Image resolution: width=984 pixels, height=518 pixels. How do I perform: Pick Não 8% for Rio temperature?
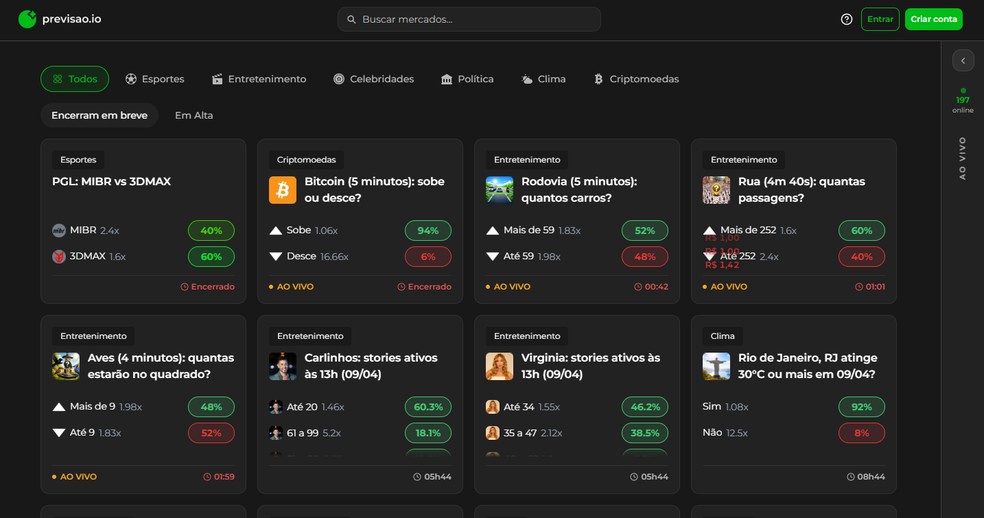[862, 433]
